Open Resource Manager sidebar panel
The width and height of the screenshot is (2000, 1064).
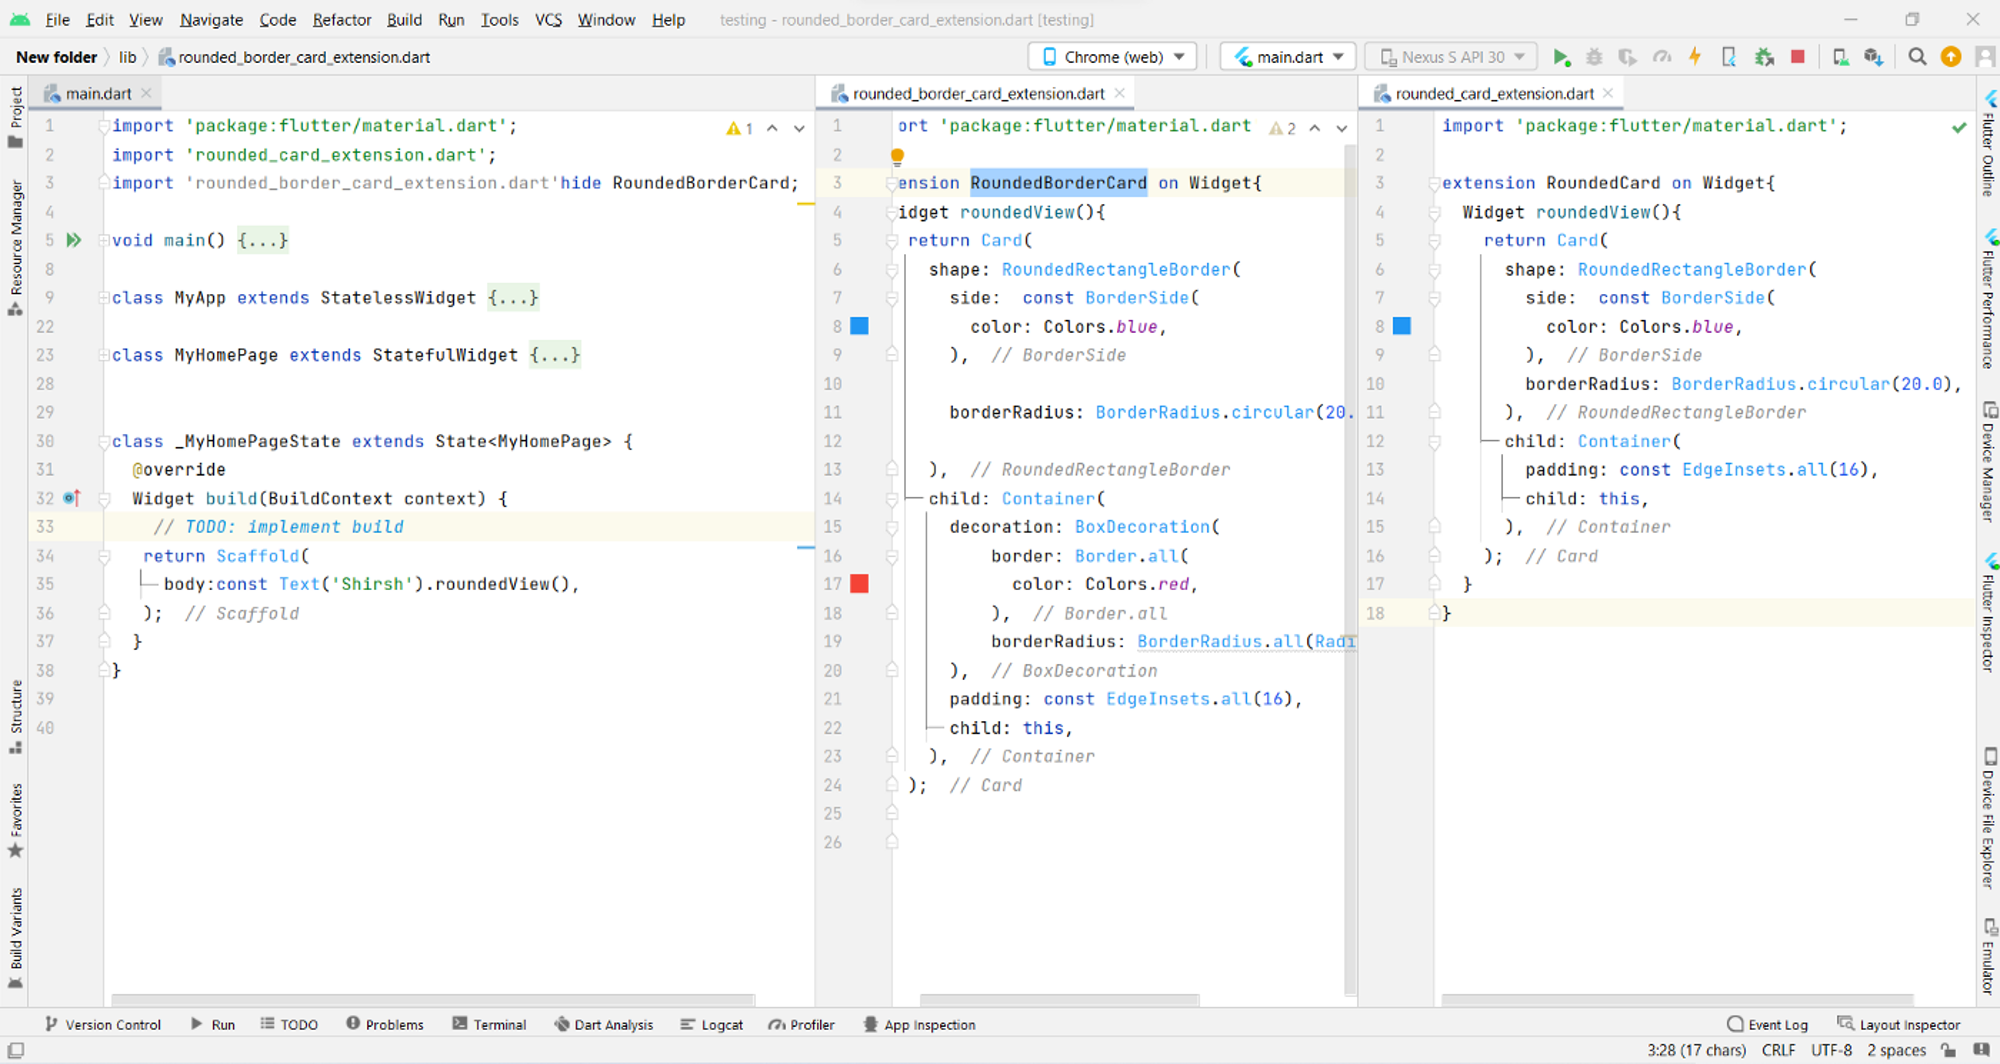tap(15, 247)
